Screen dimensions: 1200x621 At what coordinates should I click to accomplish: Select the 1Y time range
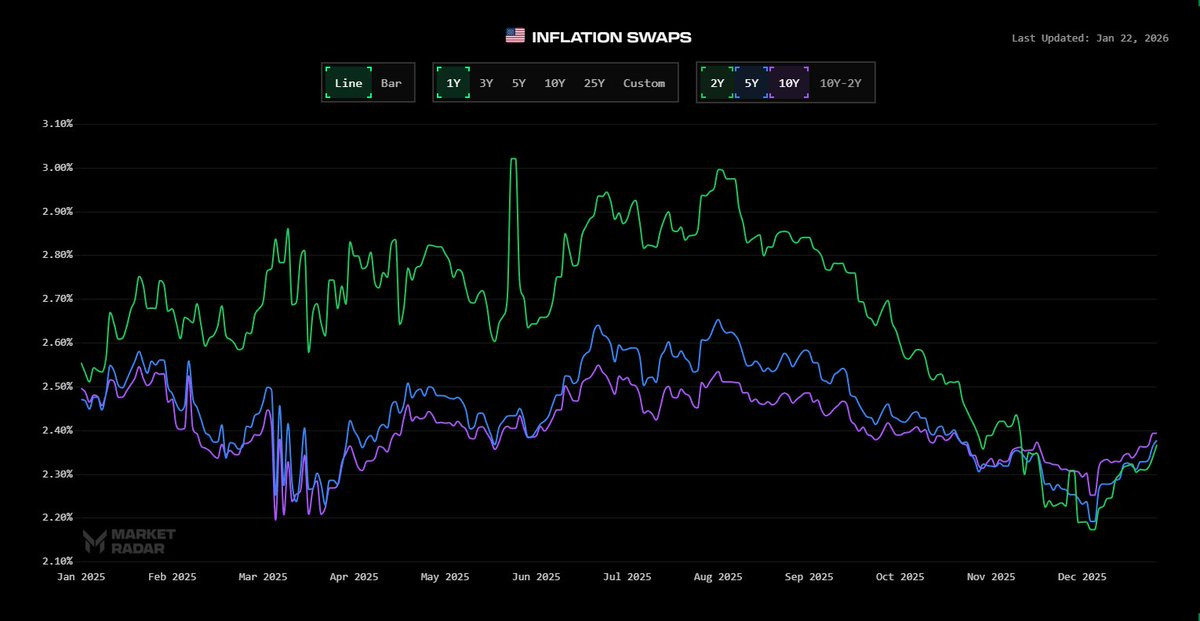453,83
